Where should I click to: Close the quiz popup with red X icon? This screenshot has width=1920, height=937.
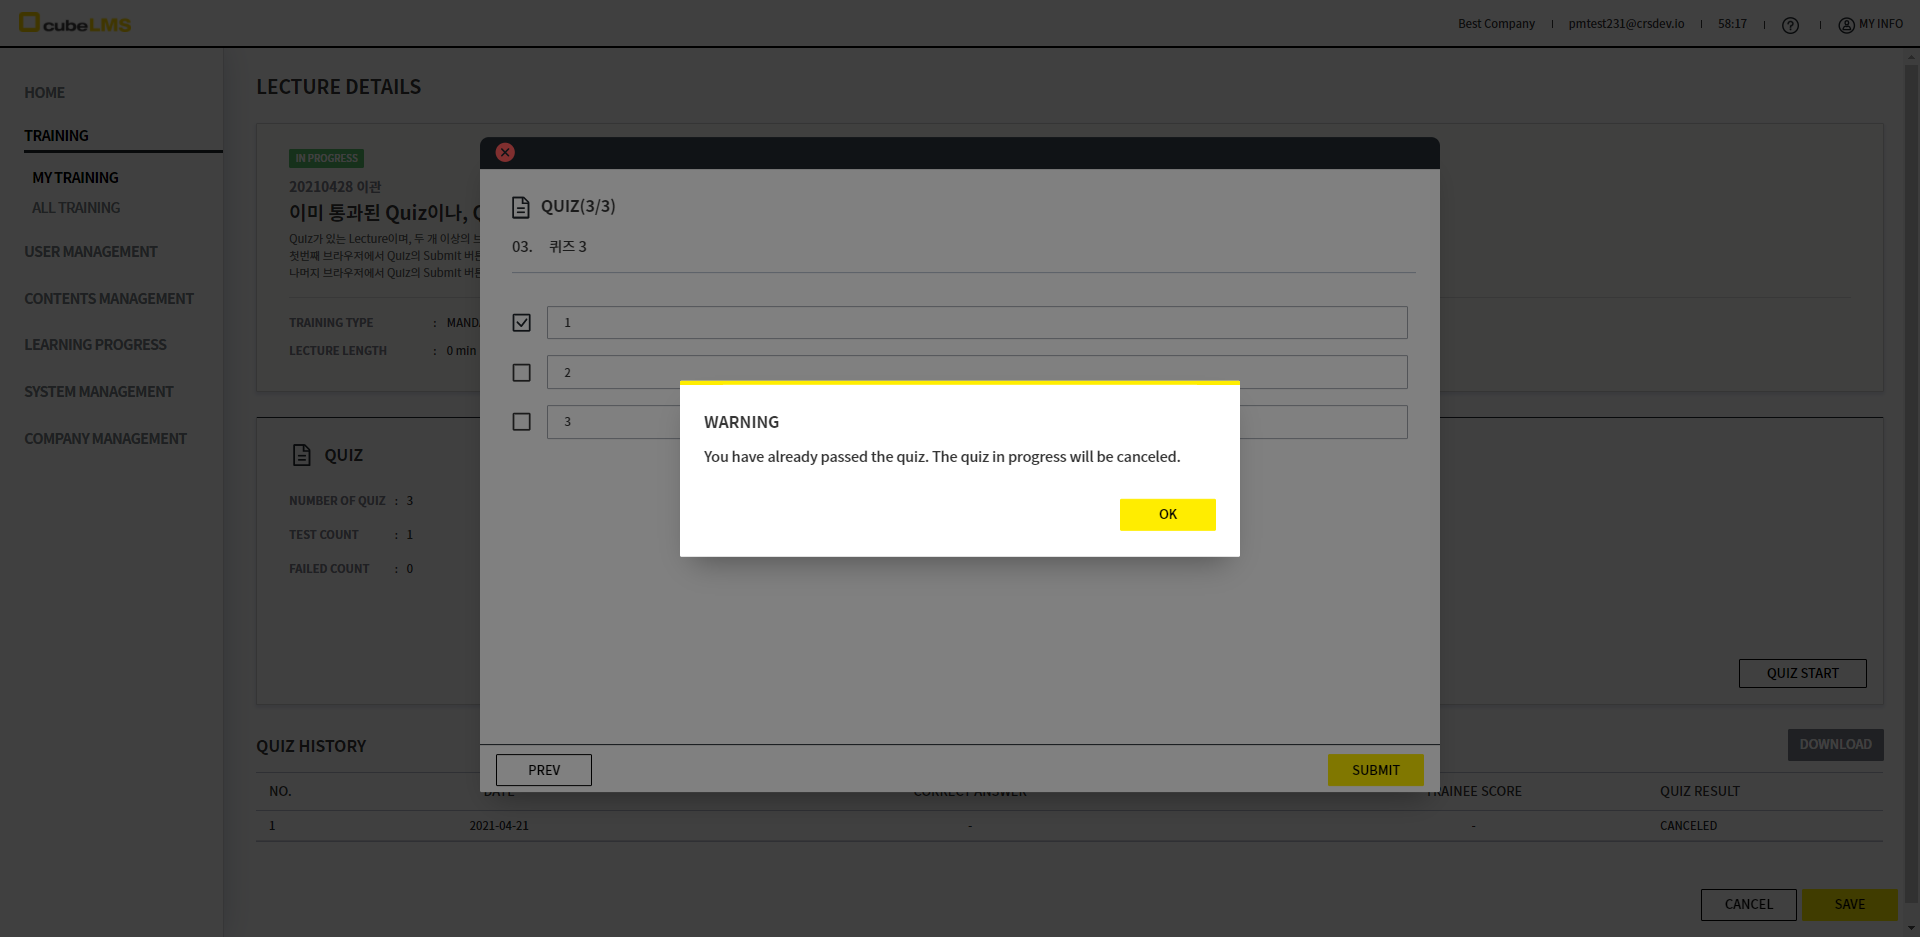[x=505, y=153]
